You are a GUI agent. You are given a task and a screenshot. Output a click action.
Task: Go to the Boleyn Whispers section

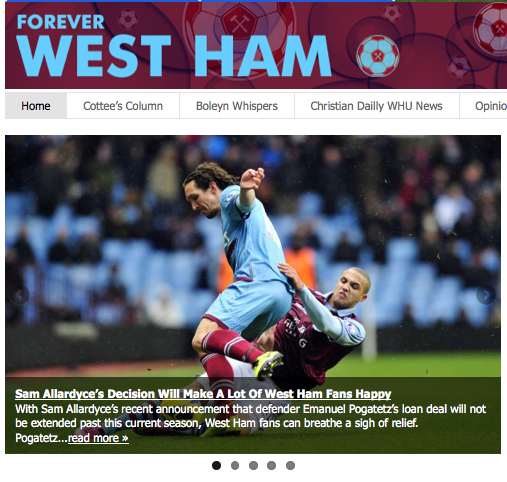[x=237, y=106]
